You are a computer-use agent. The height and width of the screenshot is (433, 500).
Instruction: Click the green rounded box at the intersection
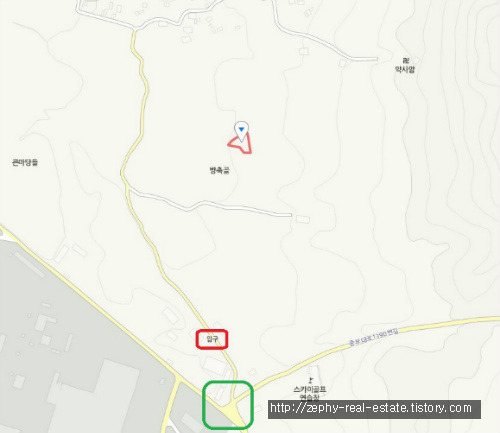[x=228, y=405]
